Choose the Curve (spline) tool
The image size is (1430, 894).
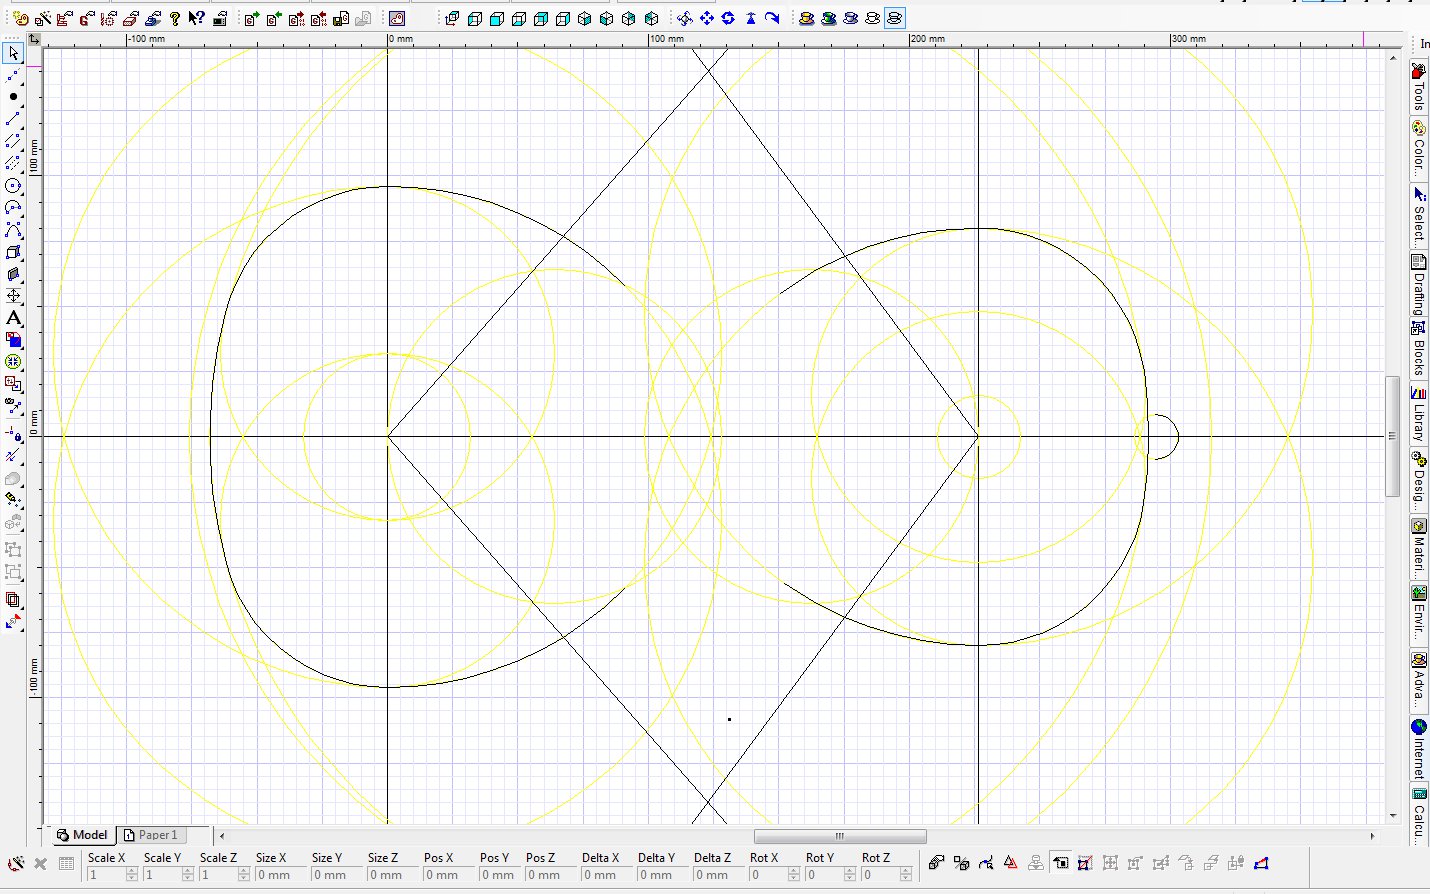pos(13,230)
